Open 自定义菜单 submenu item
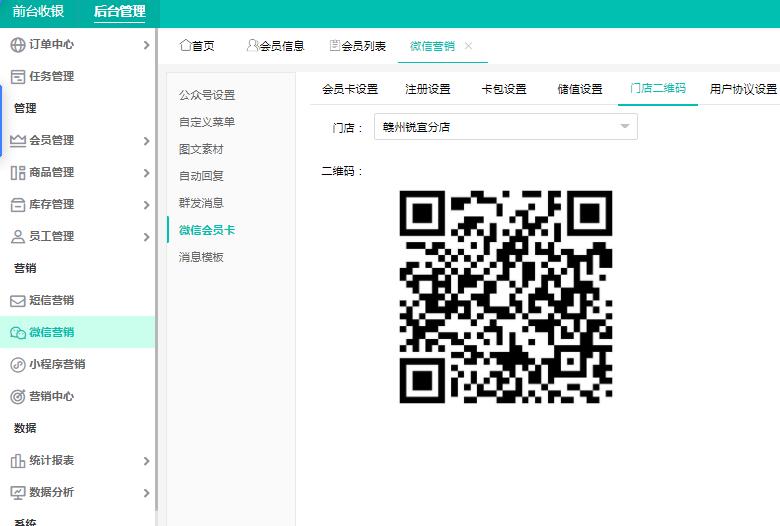 pos(207,121)
